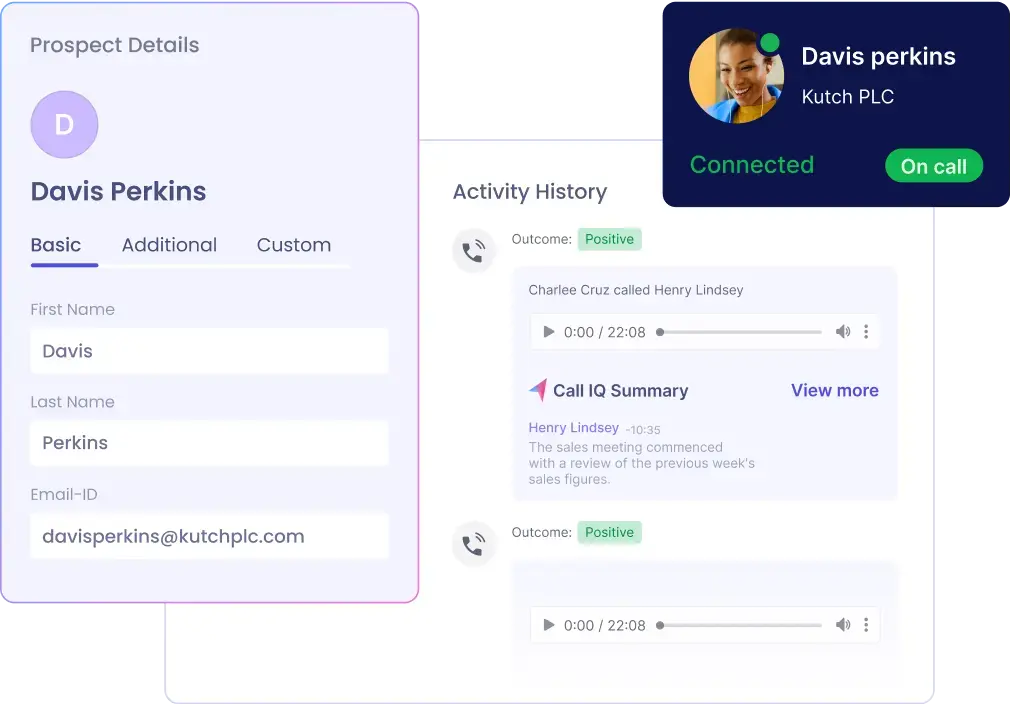Viewport: 1011px width, 704px height.
Task: Click the second call activity phone icon
Action: point(474,545)
